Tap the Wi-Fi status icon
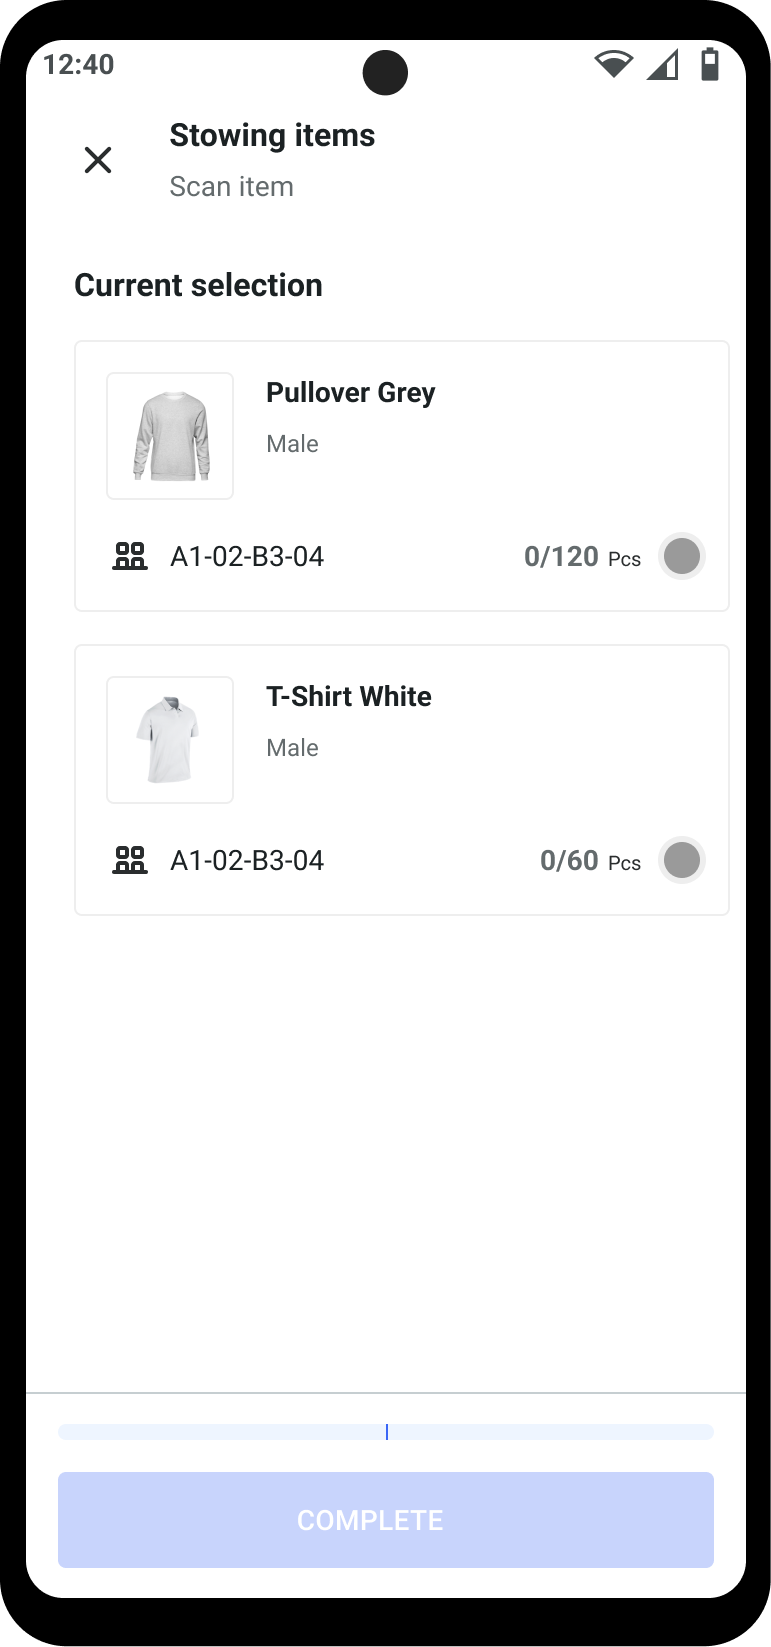The width and height of the screenshot is (771, 1647). pyautogui.click(x=613, y=65)
